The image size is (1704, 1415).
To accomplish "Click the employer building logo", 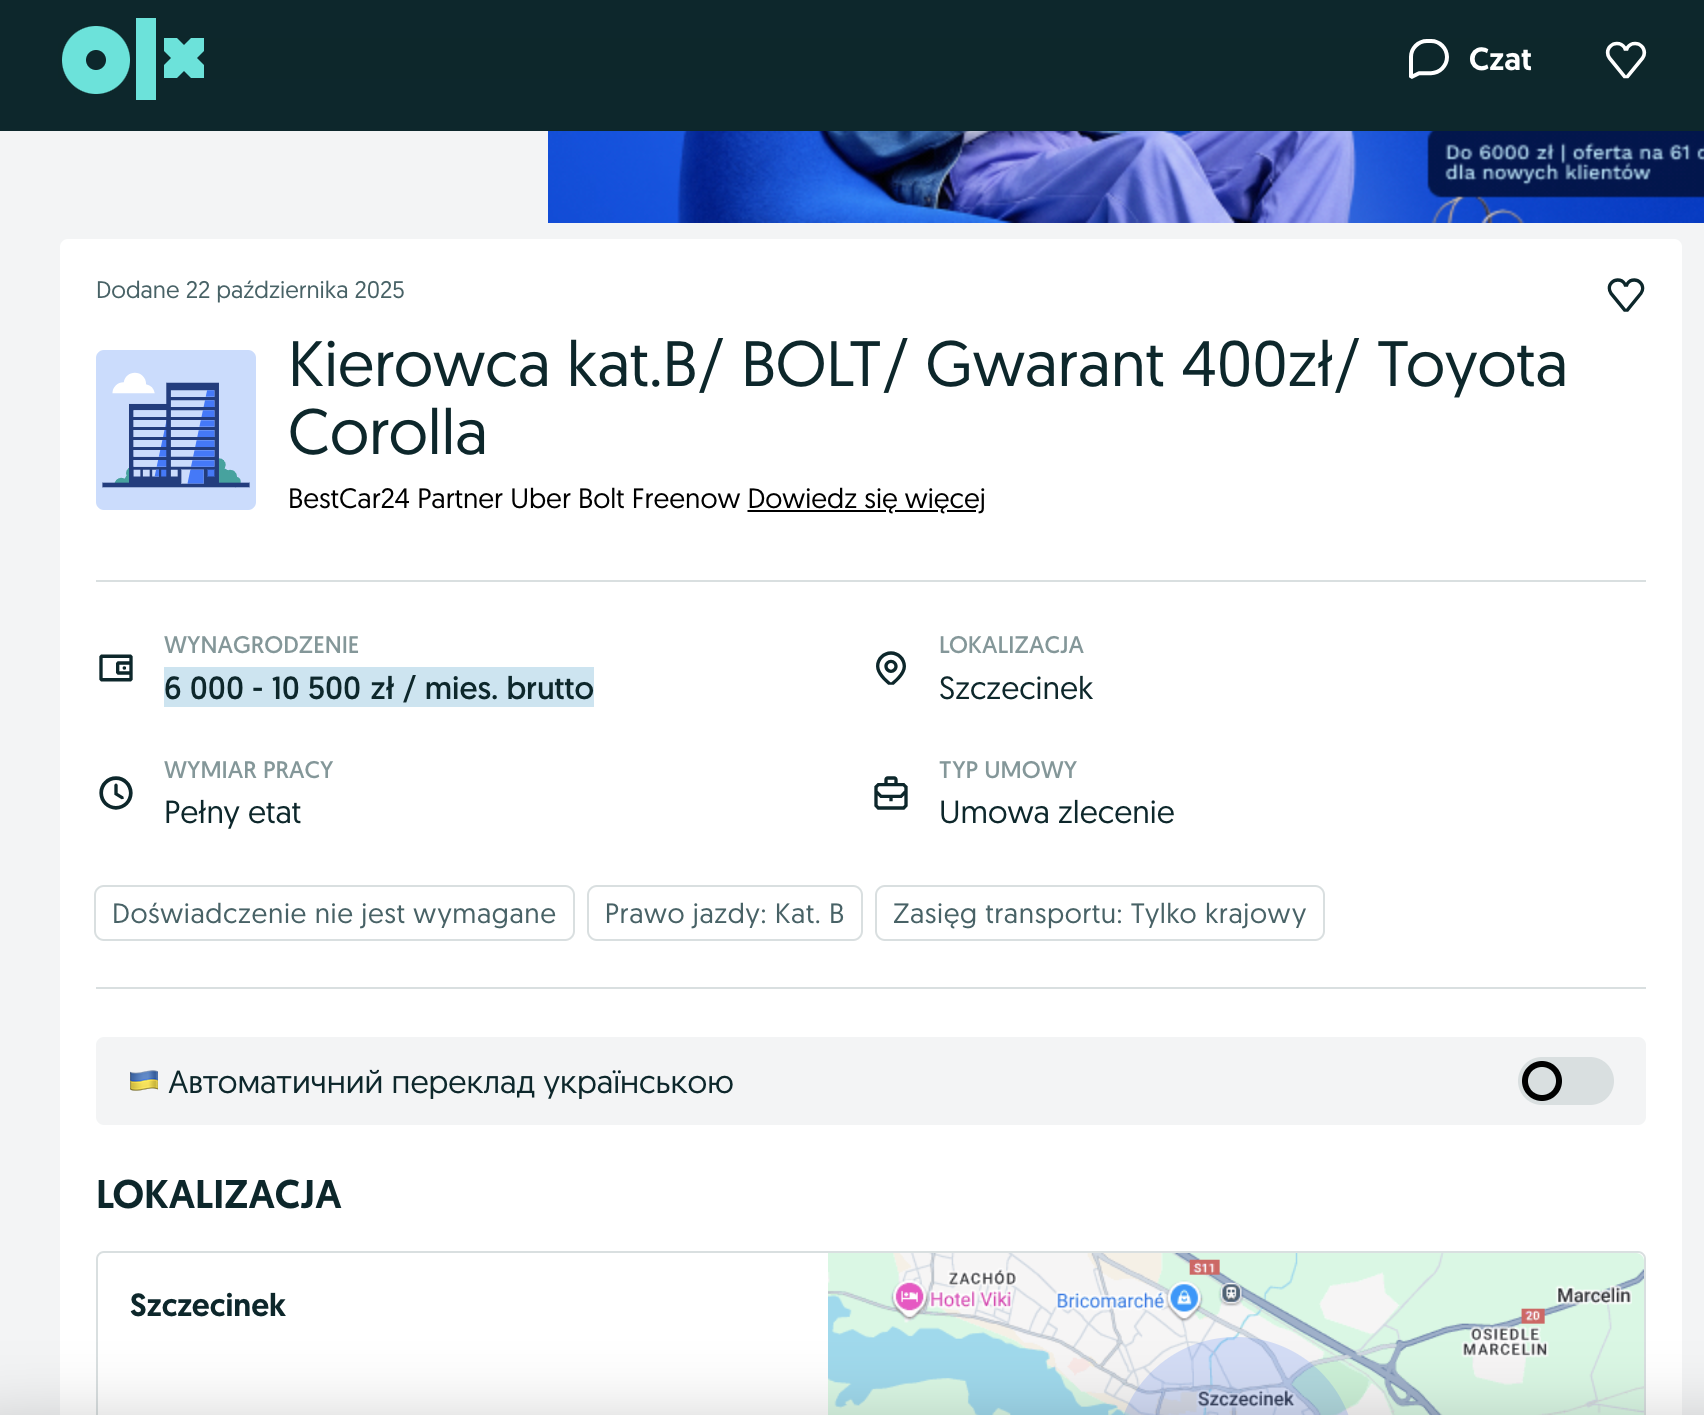I will pyautogui.click(x=176, y=430).
